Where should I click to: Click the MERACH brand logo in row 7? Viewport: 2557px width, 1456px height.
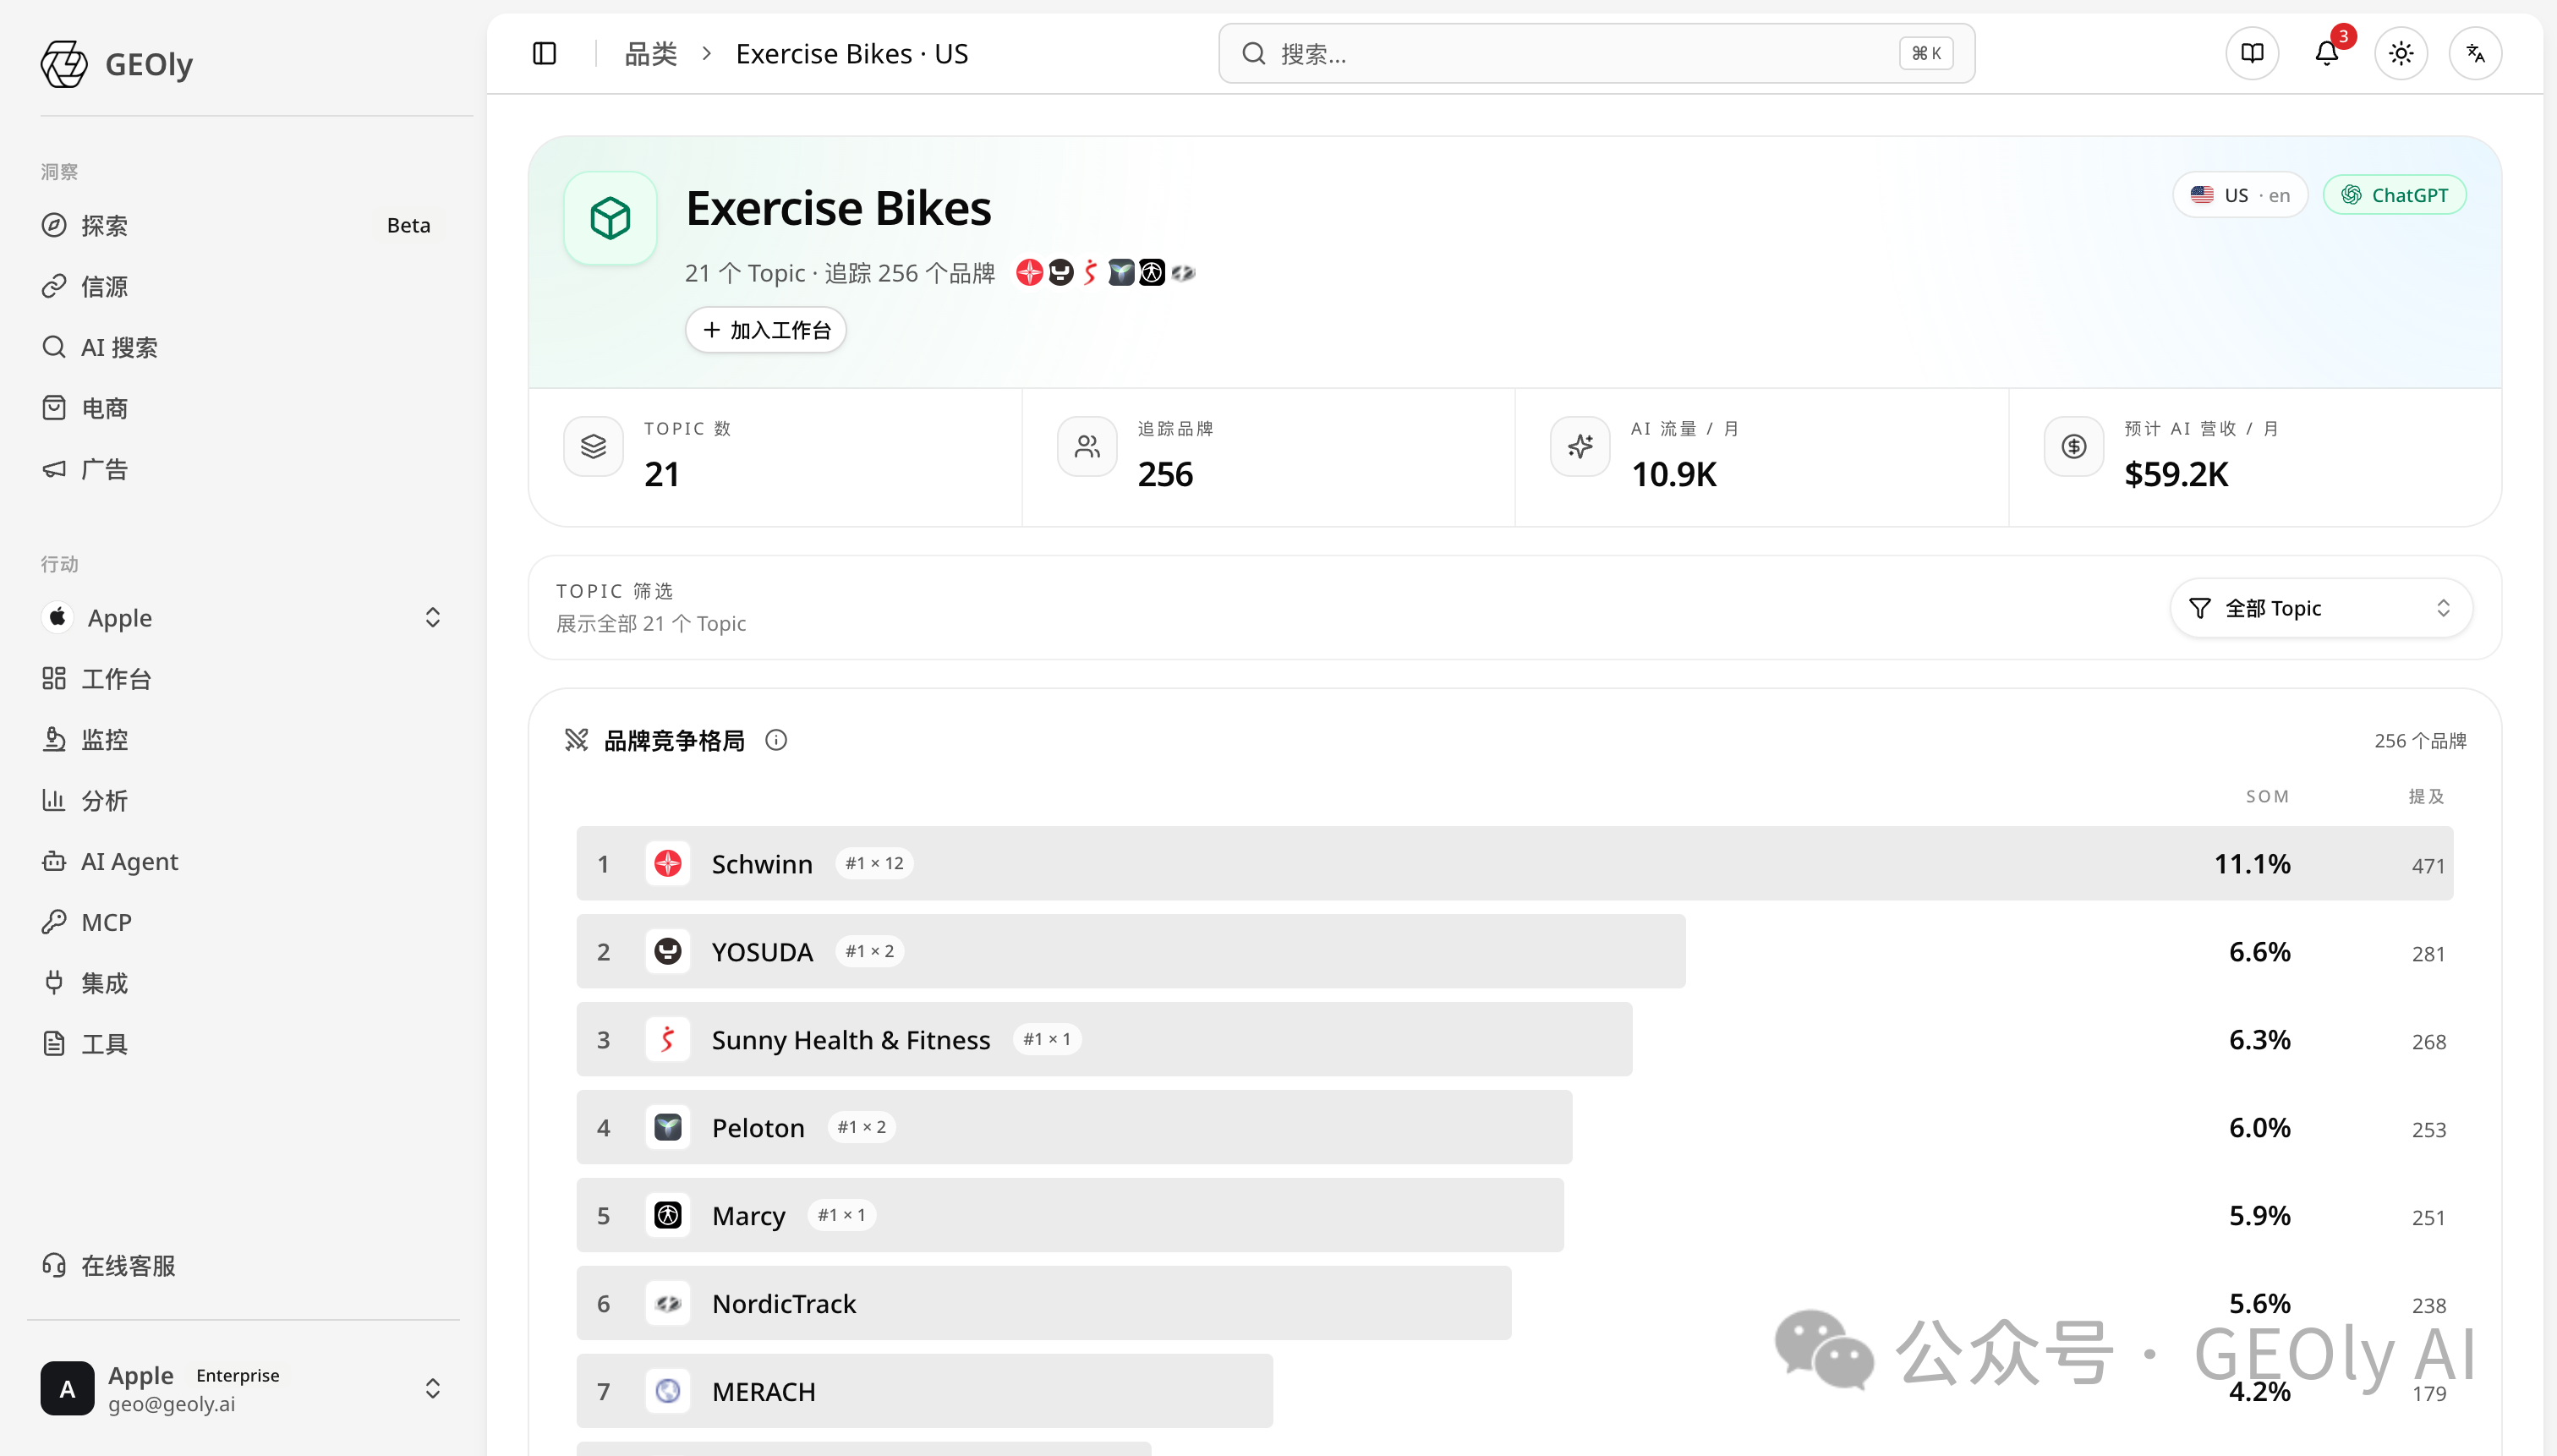pyautogui.click(x=668, y=1391)
